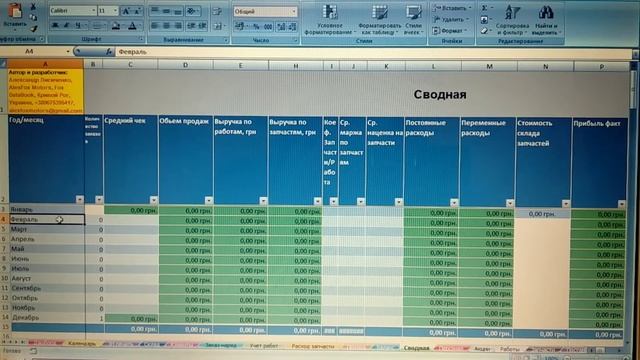
Task: Open Форматировать как таблицу gallery
Action: 380,19
